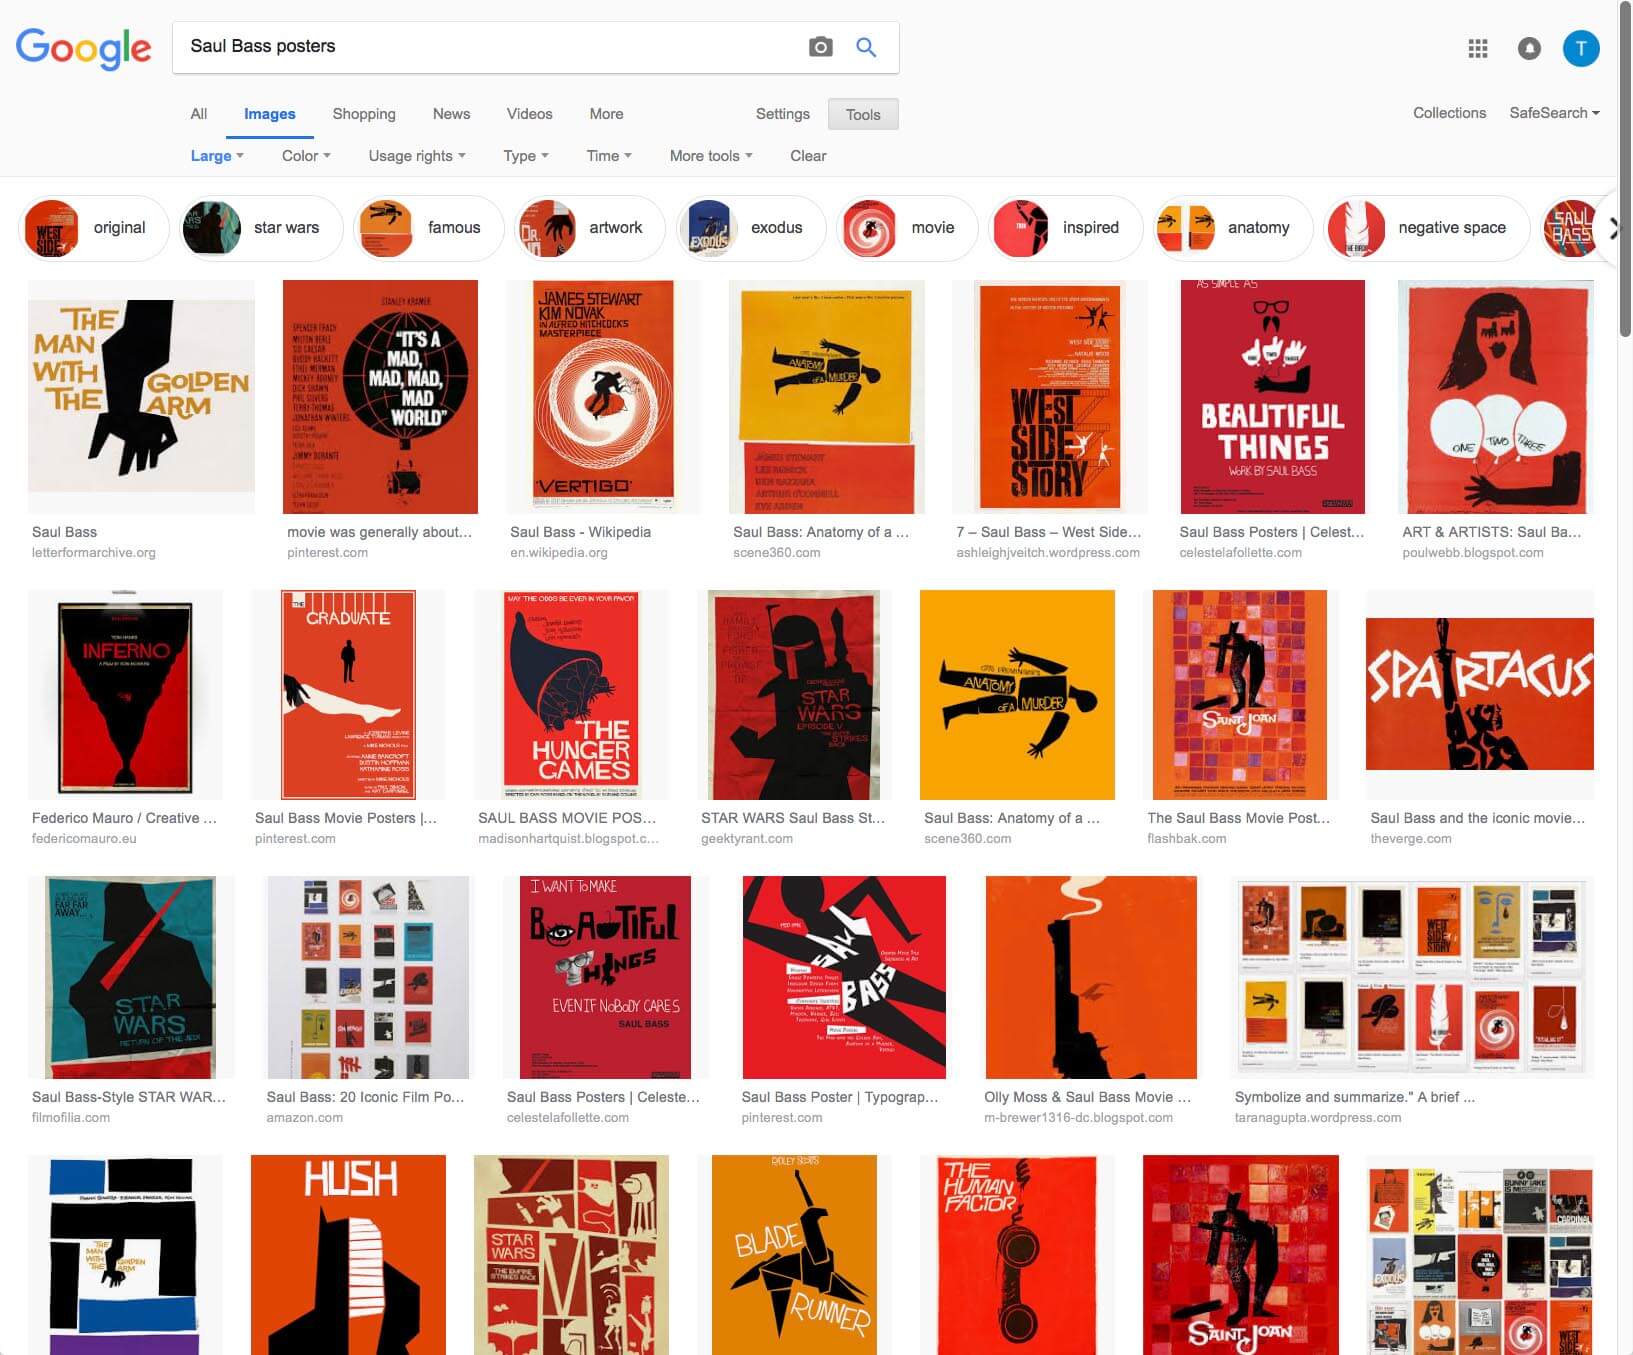Open the More tools dropdown
This screenshot has height=1355, width=1633.
point(711,156)
